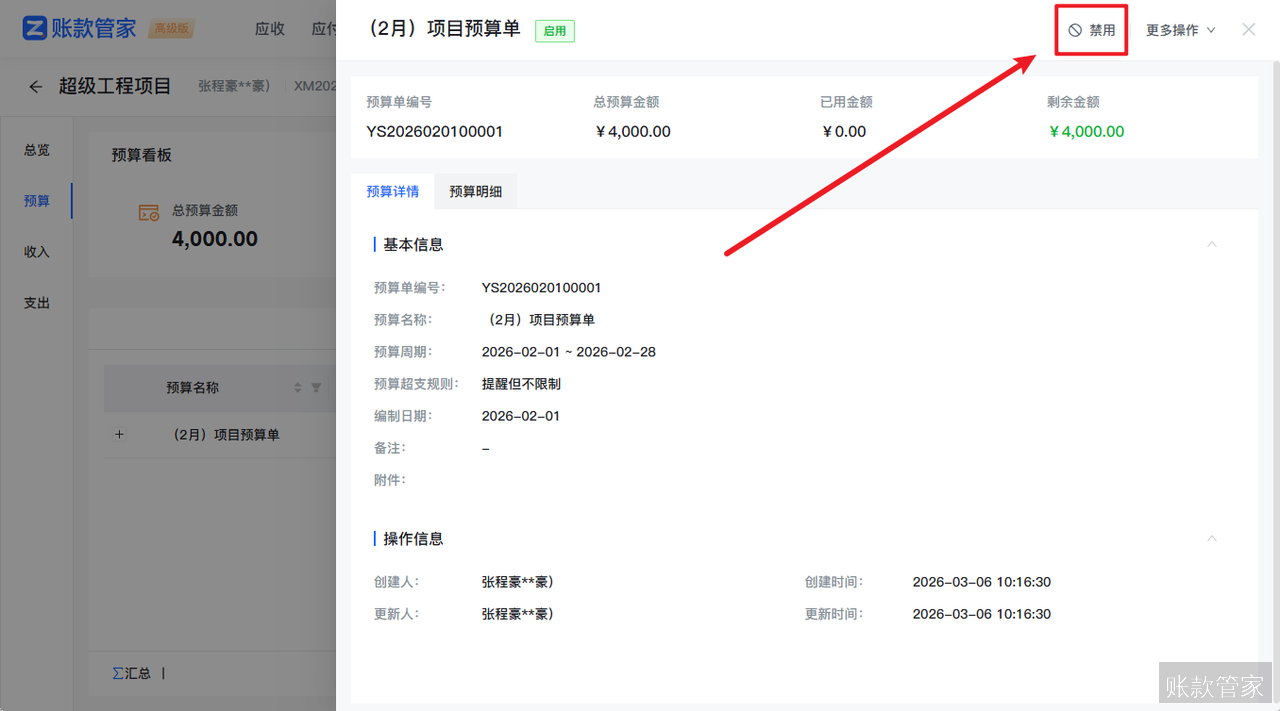Open the 应收 menu item

click(x=269, y=29)
